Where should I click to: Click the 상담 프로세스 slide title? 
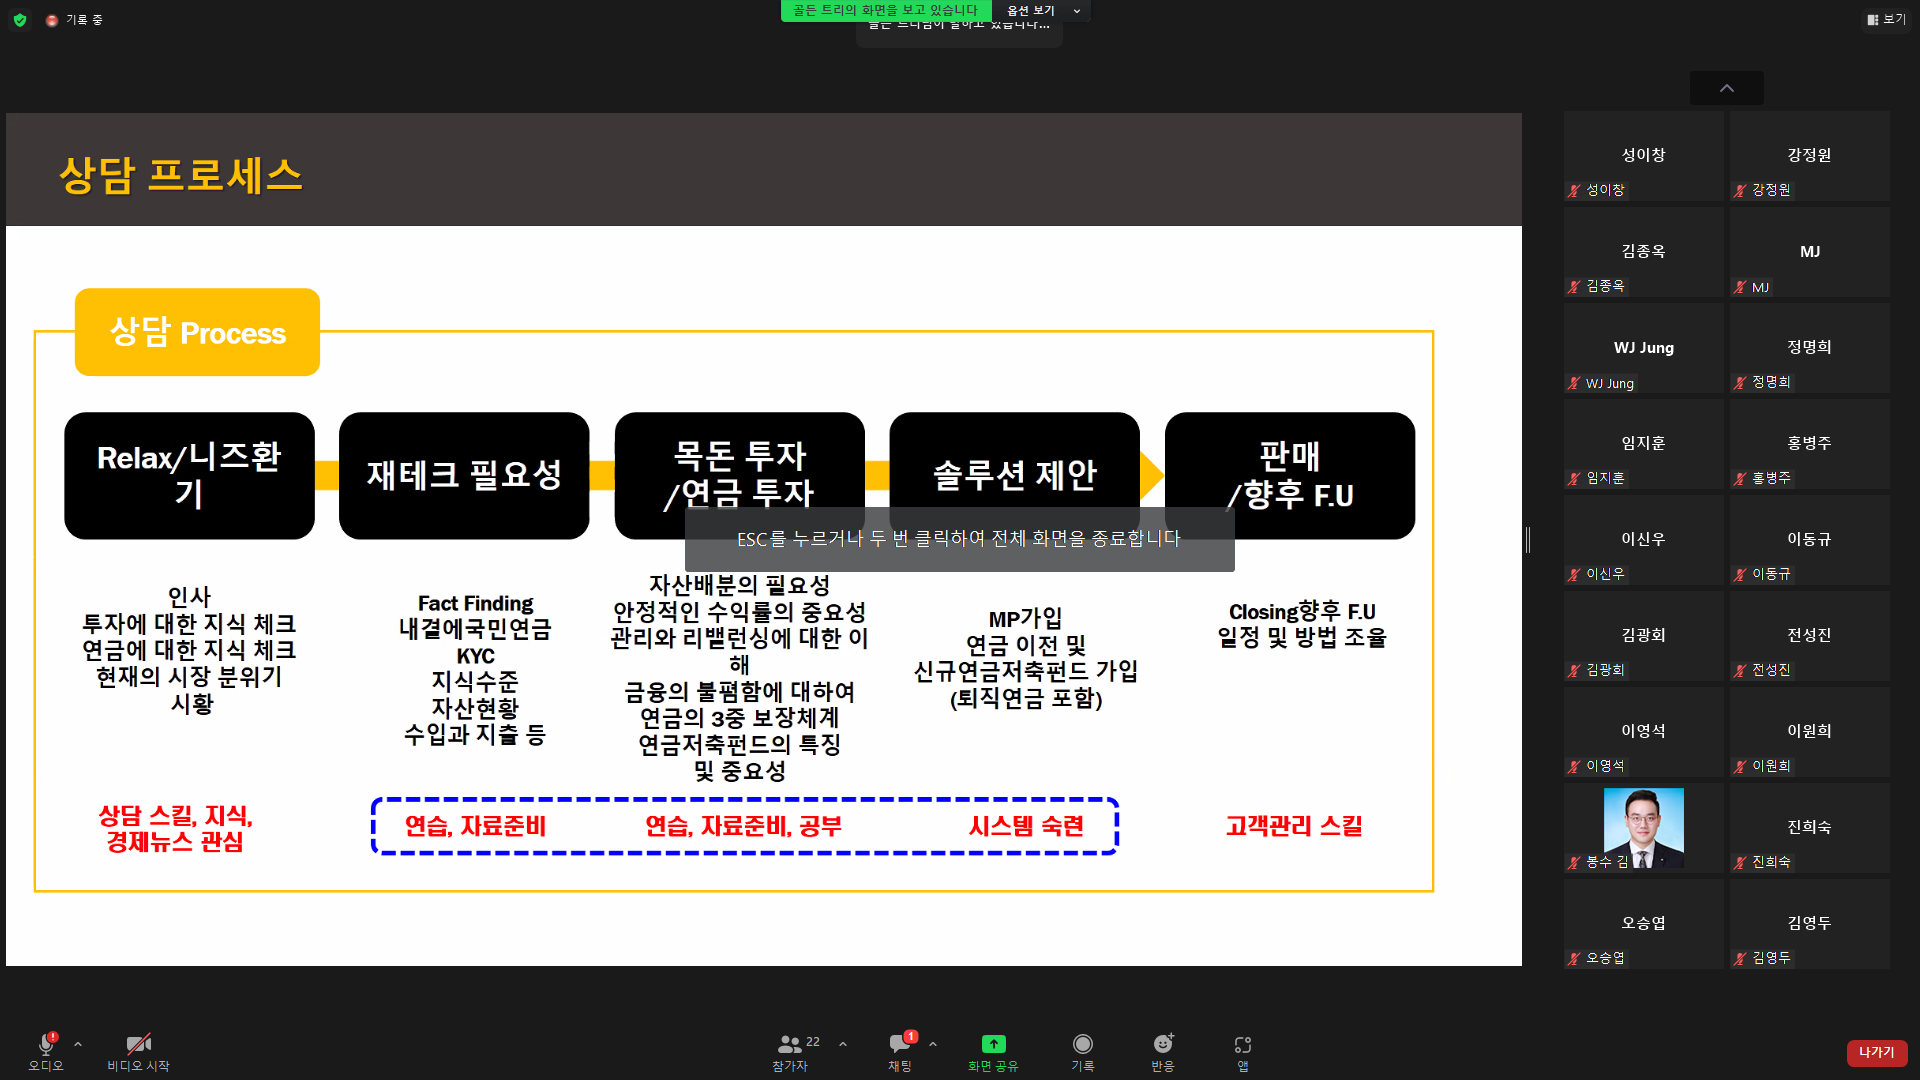[x=180, y=175]
